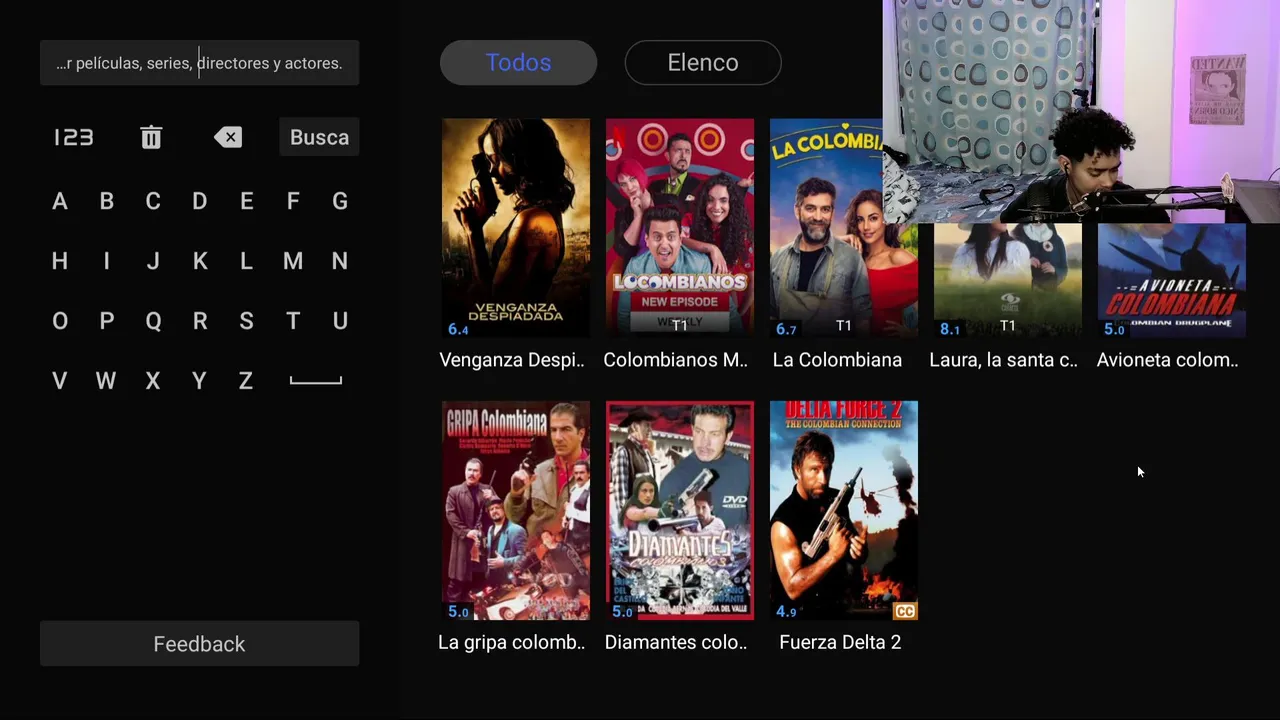Select letter S on keyboard

246,321
